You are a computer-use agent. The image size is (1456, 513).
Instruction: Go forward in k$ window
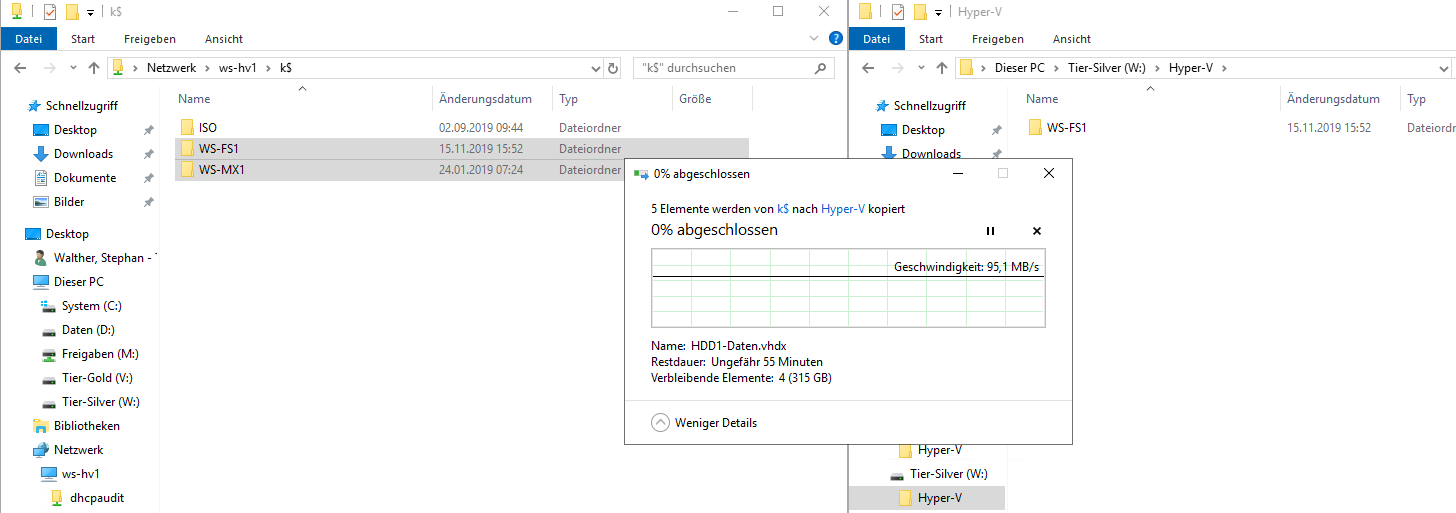tap(48, 68)
